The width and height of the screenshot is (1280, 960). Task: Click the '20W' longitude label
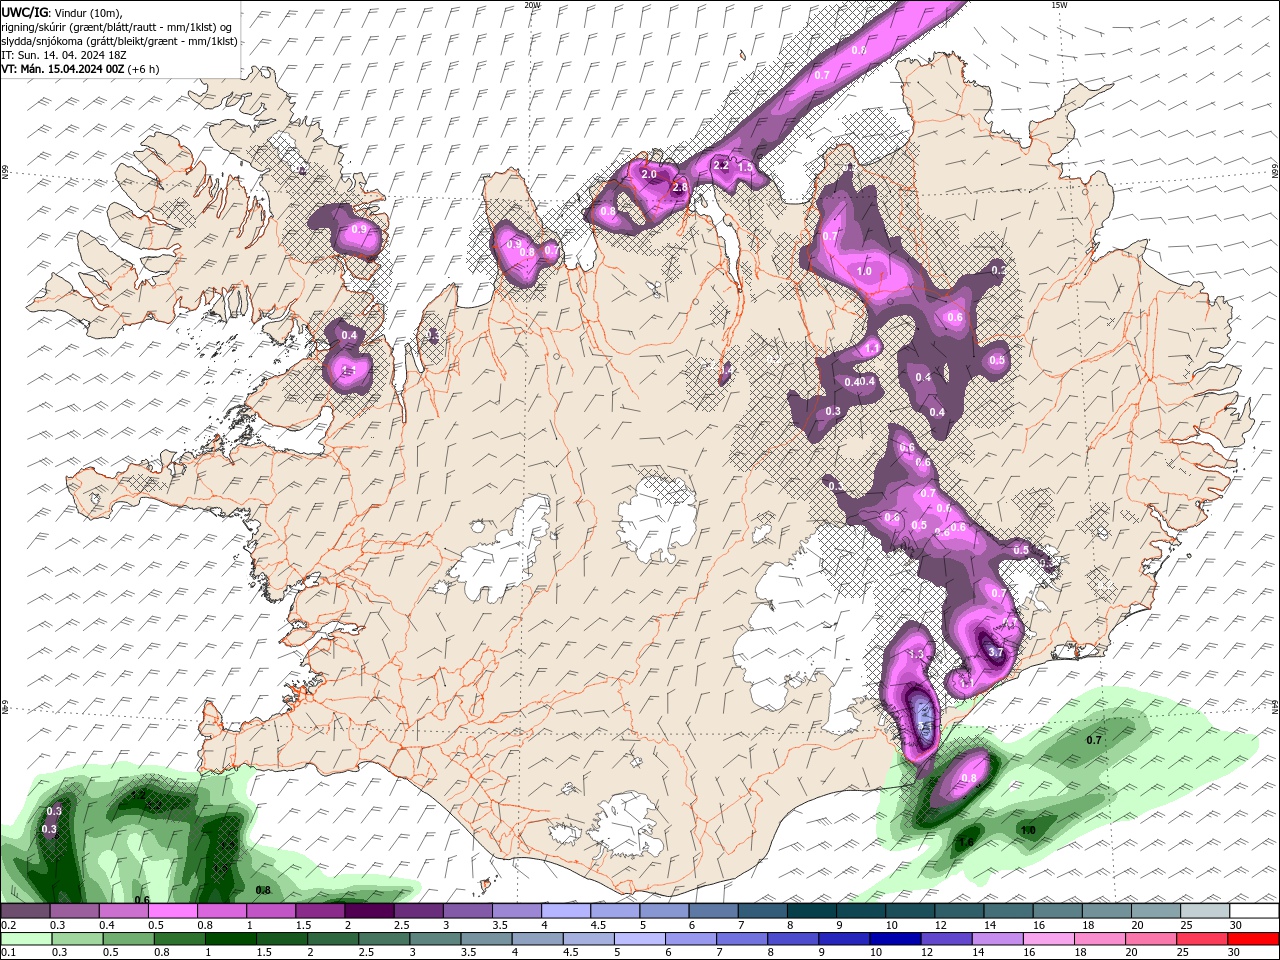(x=532, y=5)
